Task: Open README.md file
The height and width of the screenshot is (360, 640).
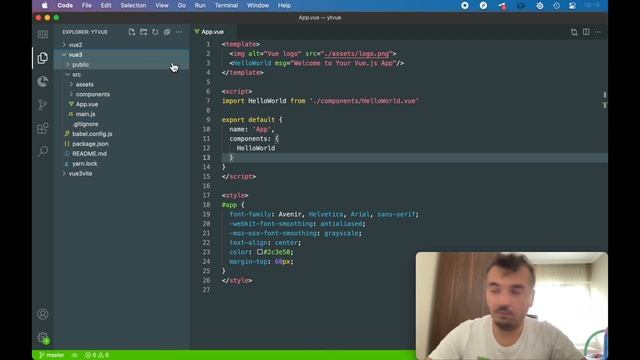Action: pyautogui.click(x=121, y=153)
